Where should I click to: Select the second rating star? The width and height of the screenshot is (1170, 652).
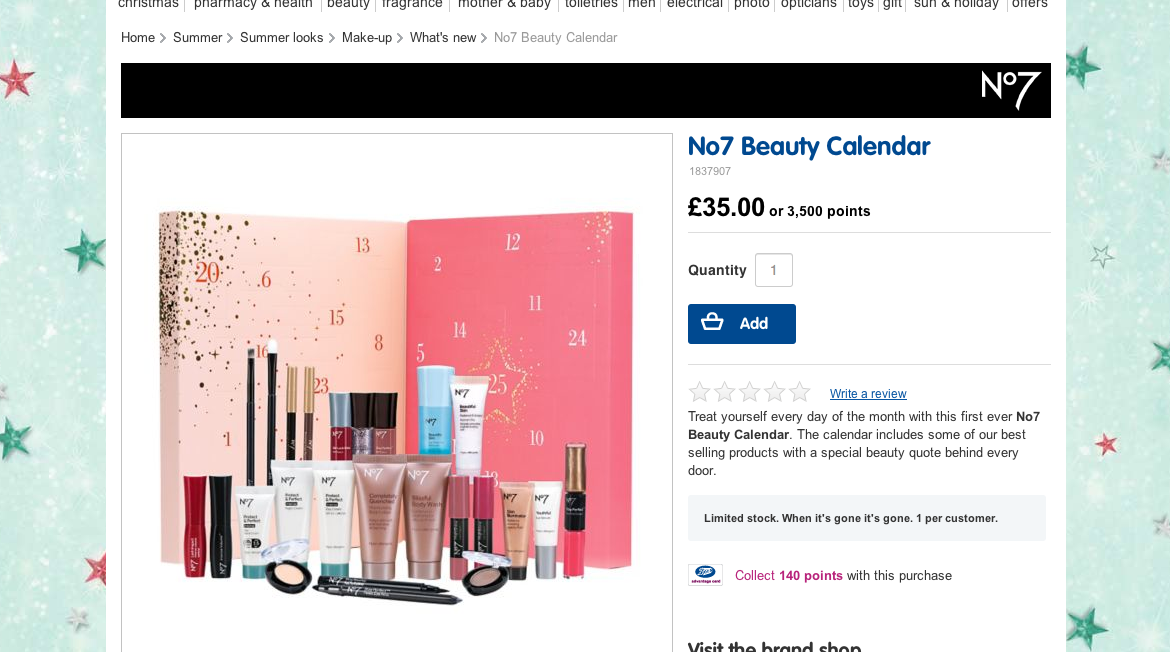pyautogui.click(x=725, y=392)
